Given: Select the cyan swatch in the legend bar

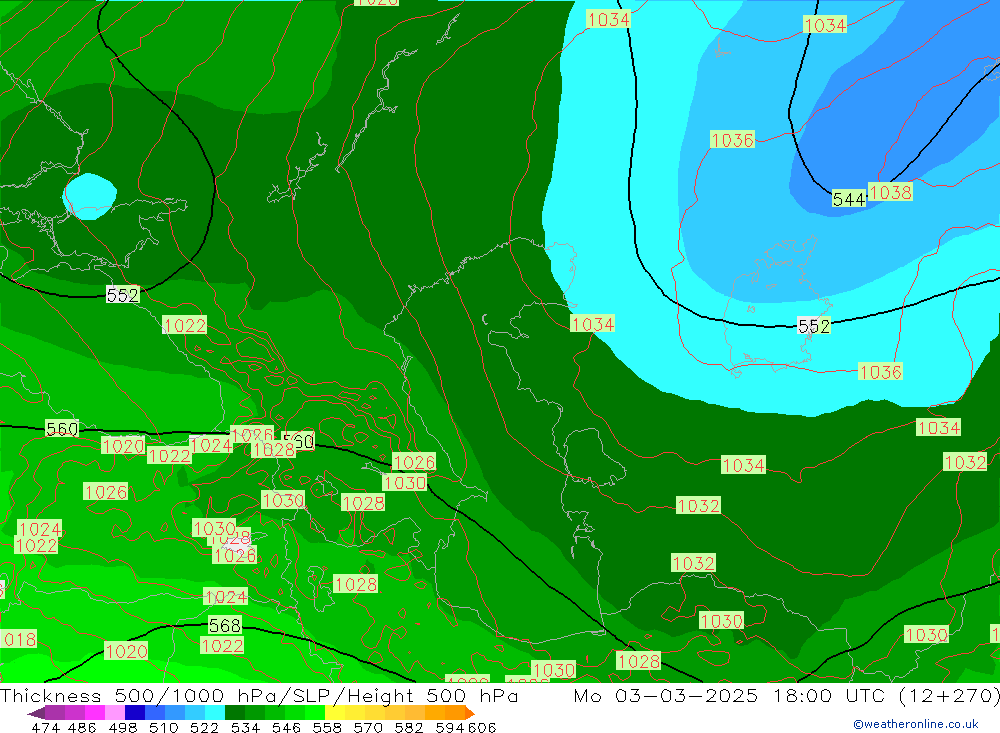Looking at the screenshot, I should point(215,713).
